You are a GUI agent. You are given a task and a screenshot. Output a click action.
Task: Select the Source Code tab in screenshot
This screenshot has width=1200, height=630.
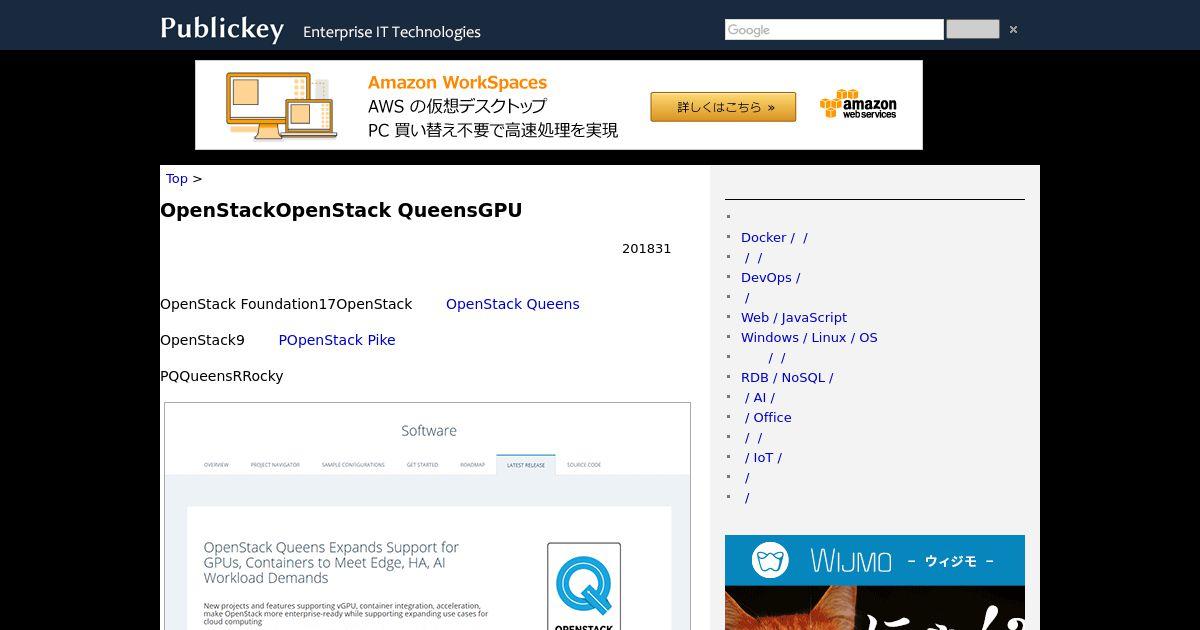584,465
